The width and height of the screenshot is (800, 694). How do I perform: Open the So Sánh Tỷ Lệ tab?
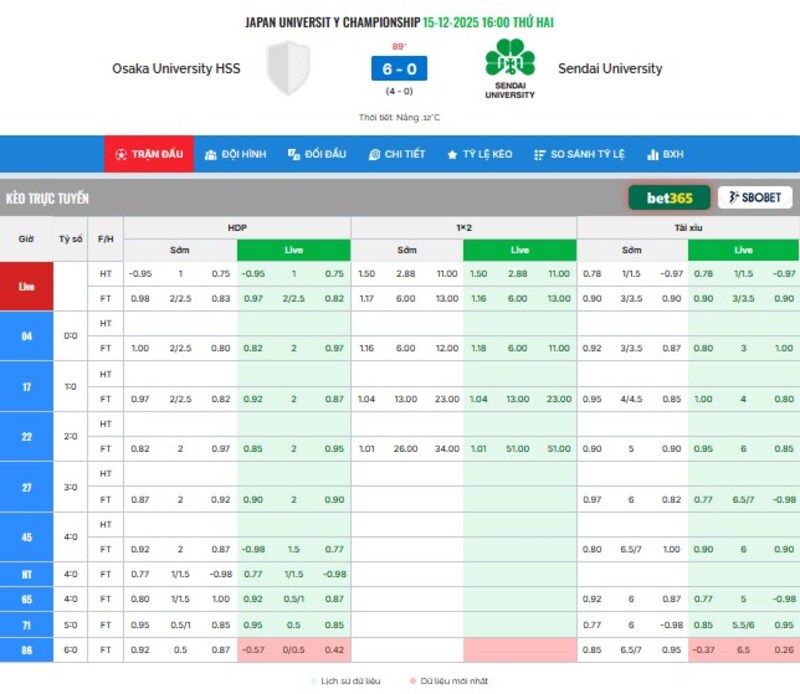pos(579,154)
